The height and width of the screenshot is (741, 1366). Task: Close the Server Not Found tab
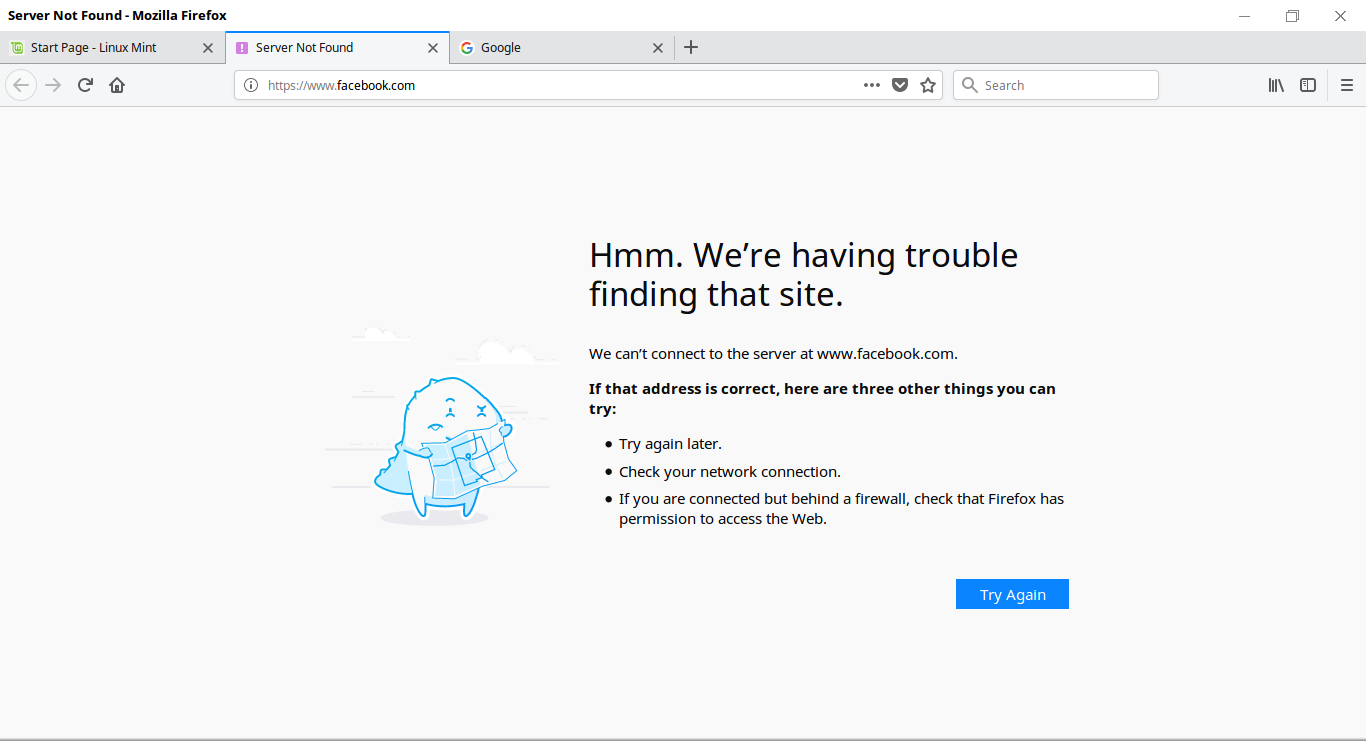433,47
